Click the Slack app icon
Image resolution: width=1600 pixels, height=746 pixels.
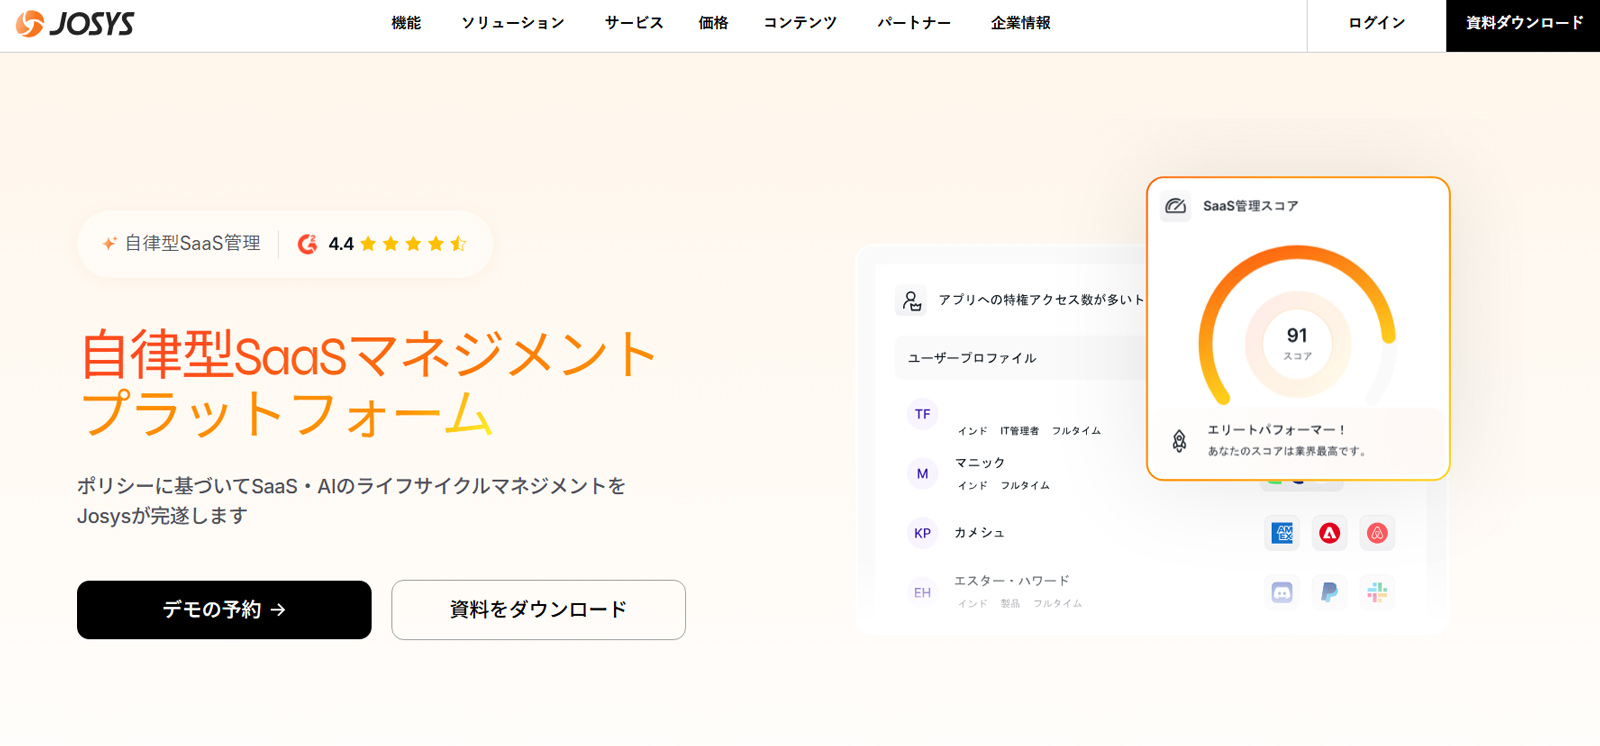tap(1377, 592)
